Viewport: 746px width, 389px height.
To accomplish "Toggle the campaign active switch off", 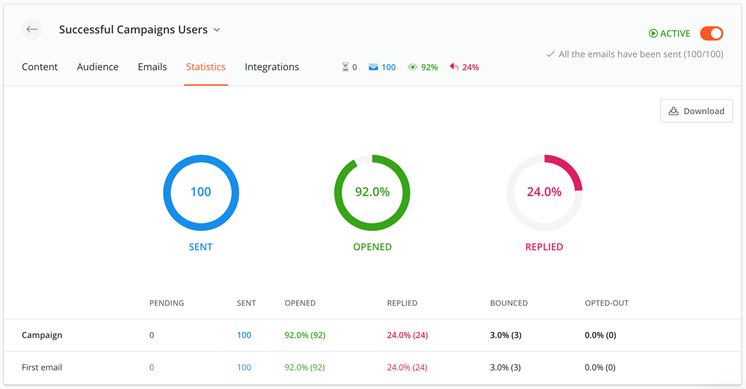I will point(711,33).
